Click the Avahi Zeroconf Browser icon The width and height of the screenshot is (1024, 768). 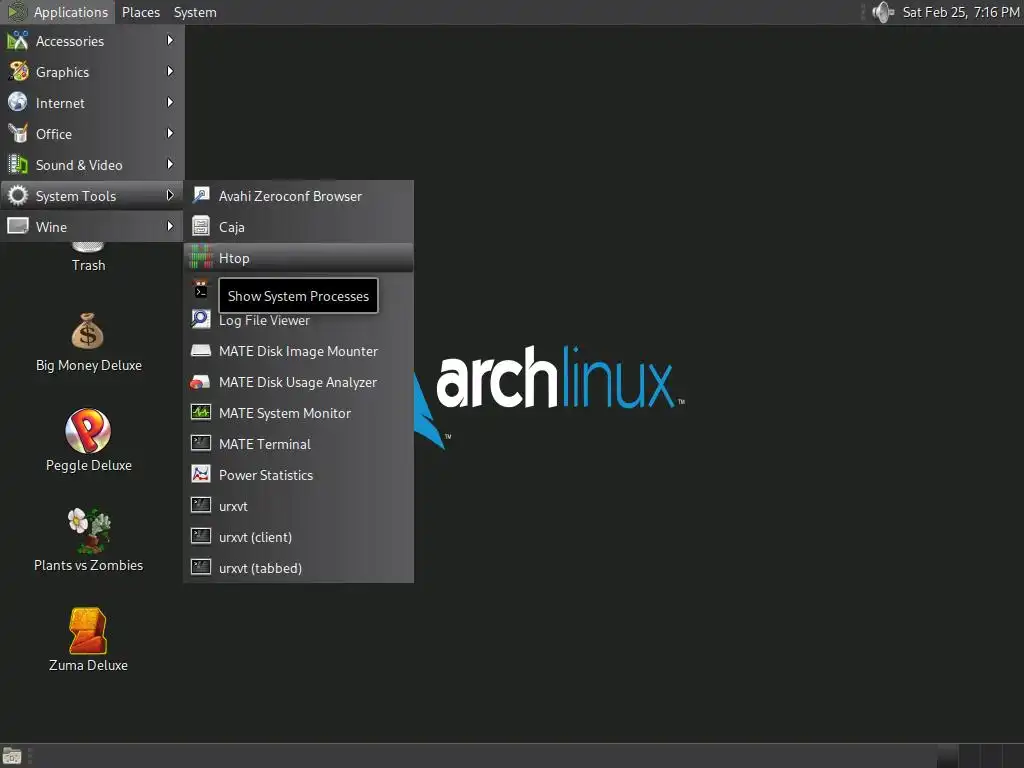(200, 195)
